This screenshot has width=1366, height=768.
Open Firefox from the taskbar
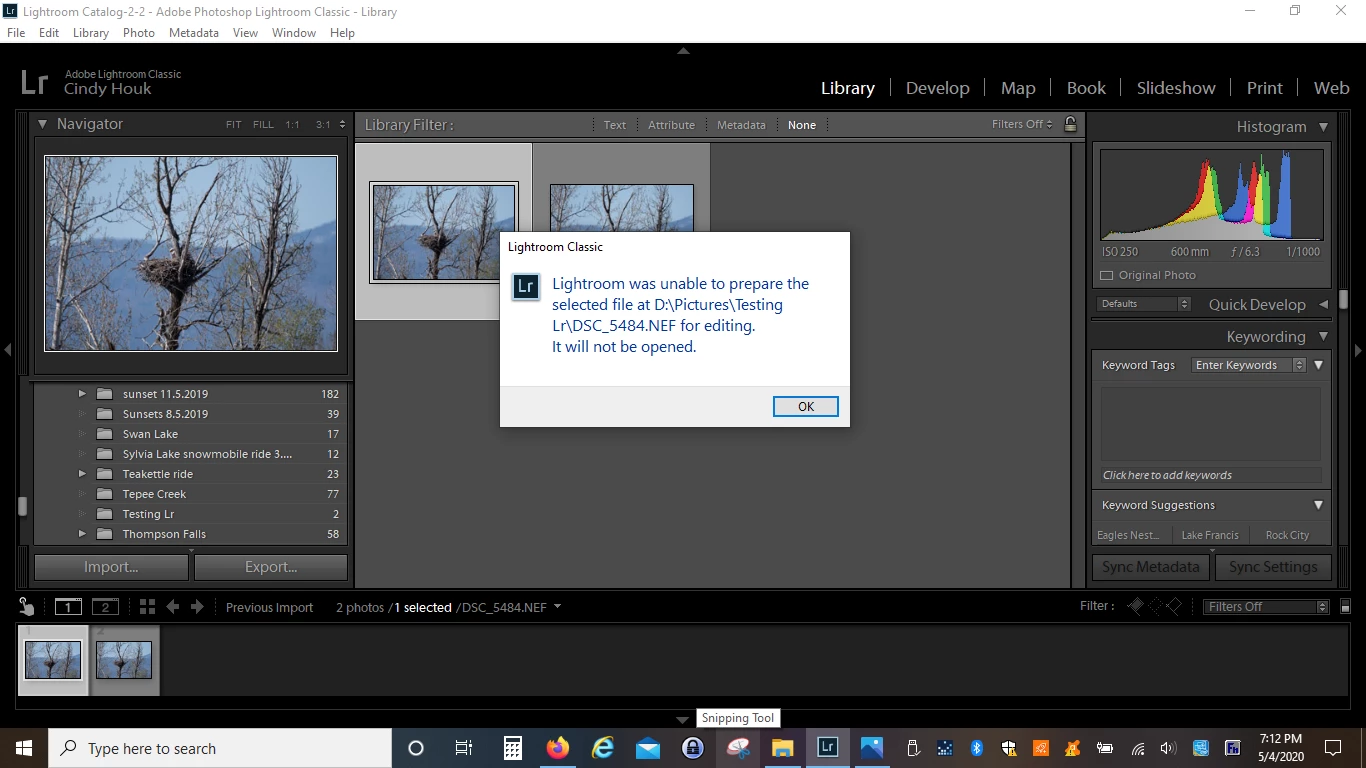[557, 748]
